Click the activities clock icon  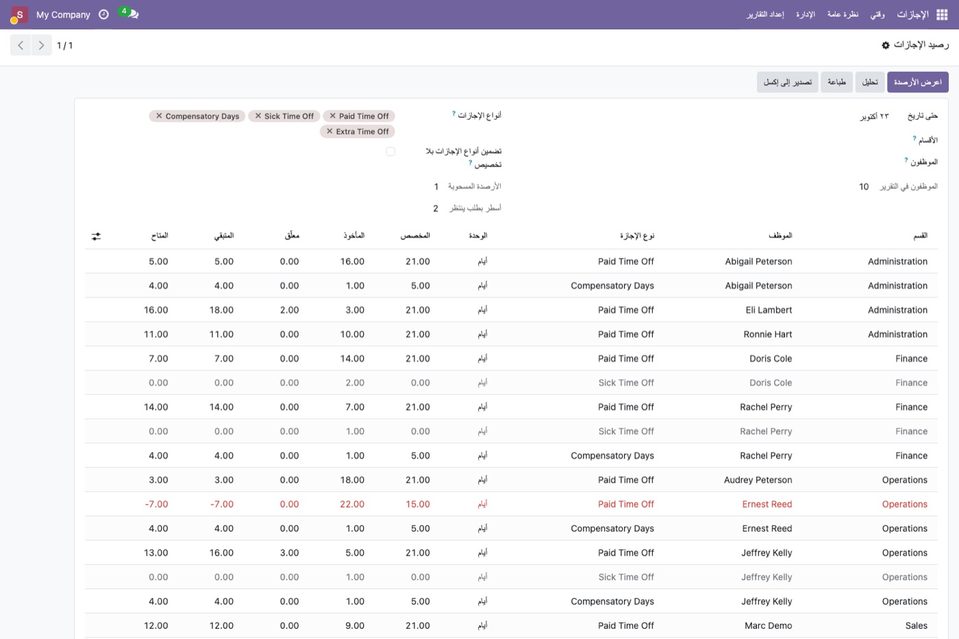pyautogui.click(x=104, y=15)
